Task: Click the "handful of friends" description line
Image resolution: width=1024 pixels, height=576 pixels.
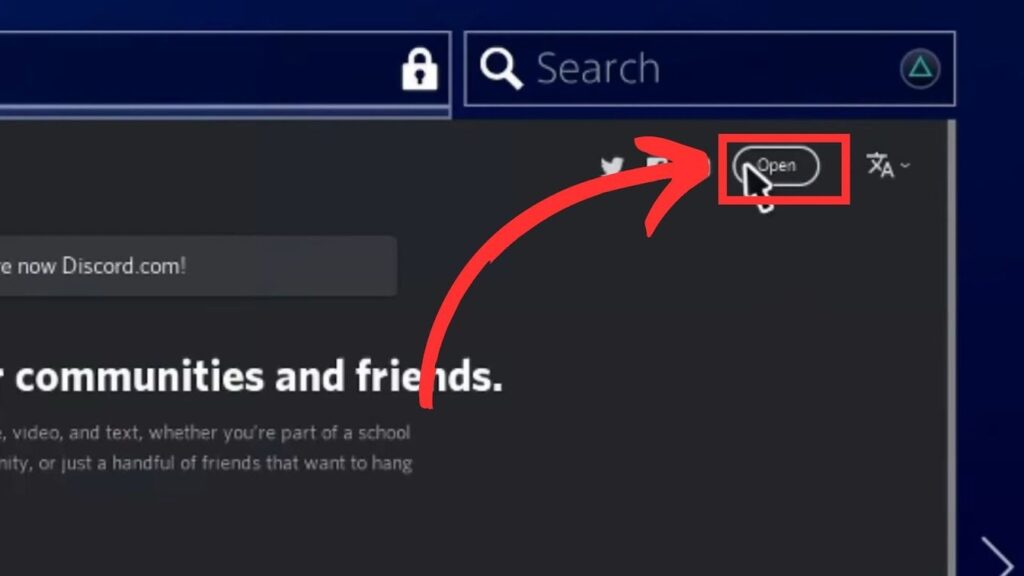Action: (206, 464)
